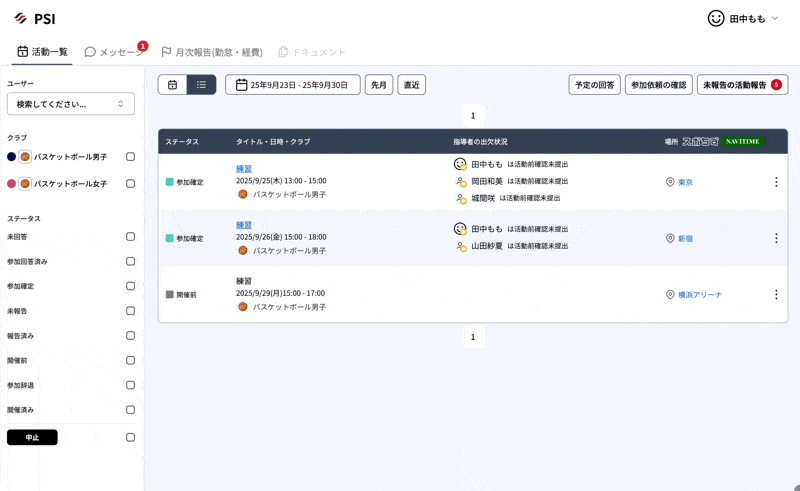The width and height of the screenshot is (800, 491).
Task: Switch to 月次報告(勤怠・経費) tab
Action: 211,52
